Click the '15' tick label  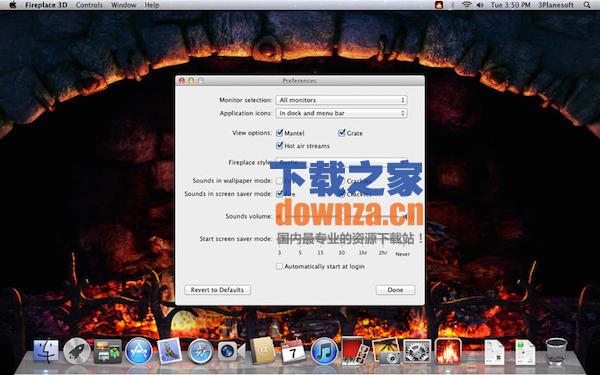coord(321,253)
